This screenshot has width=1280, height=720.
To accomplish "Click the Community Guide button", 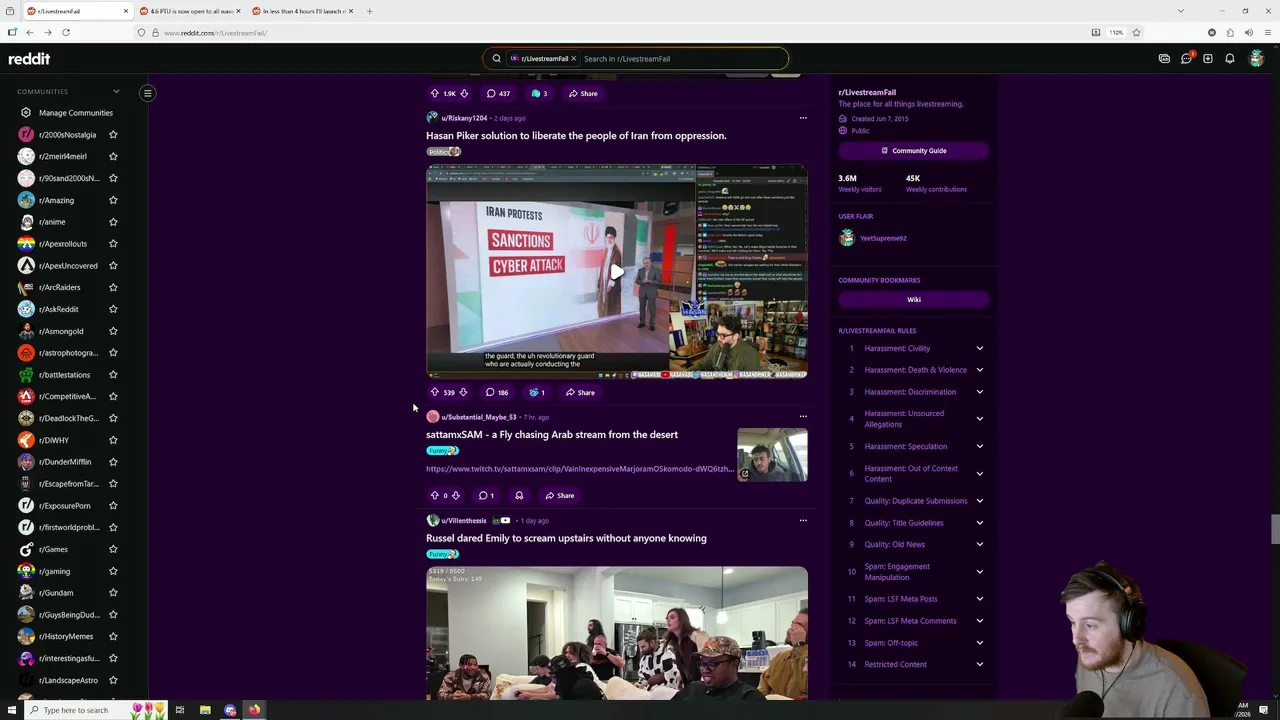I will point(913,151).
